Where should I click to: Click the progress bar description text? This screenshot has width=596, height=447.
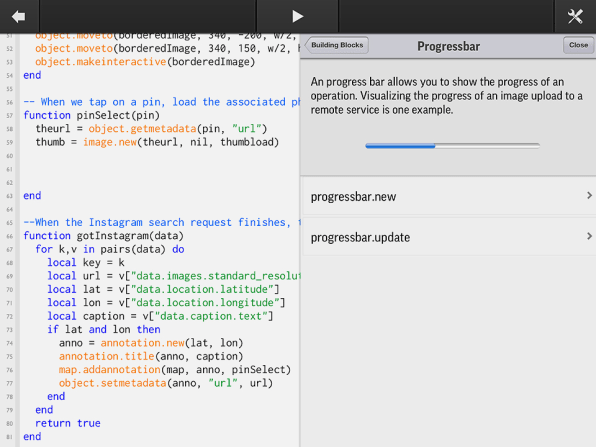[x=446, y=96]
